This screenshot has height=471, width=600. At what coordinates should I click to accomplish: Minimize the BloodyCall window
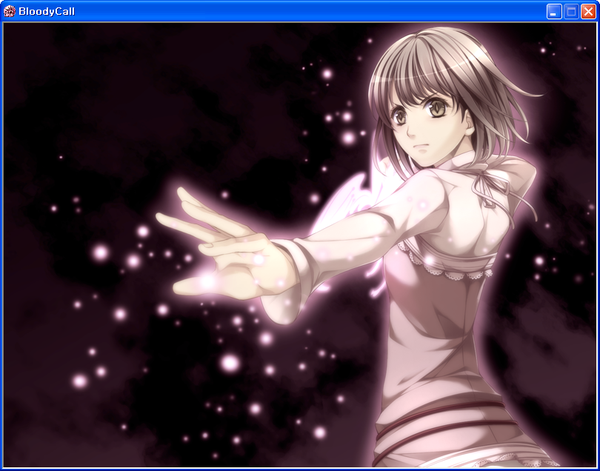(x=554, y=11)
